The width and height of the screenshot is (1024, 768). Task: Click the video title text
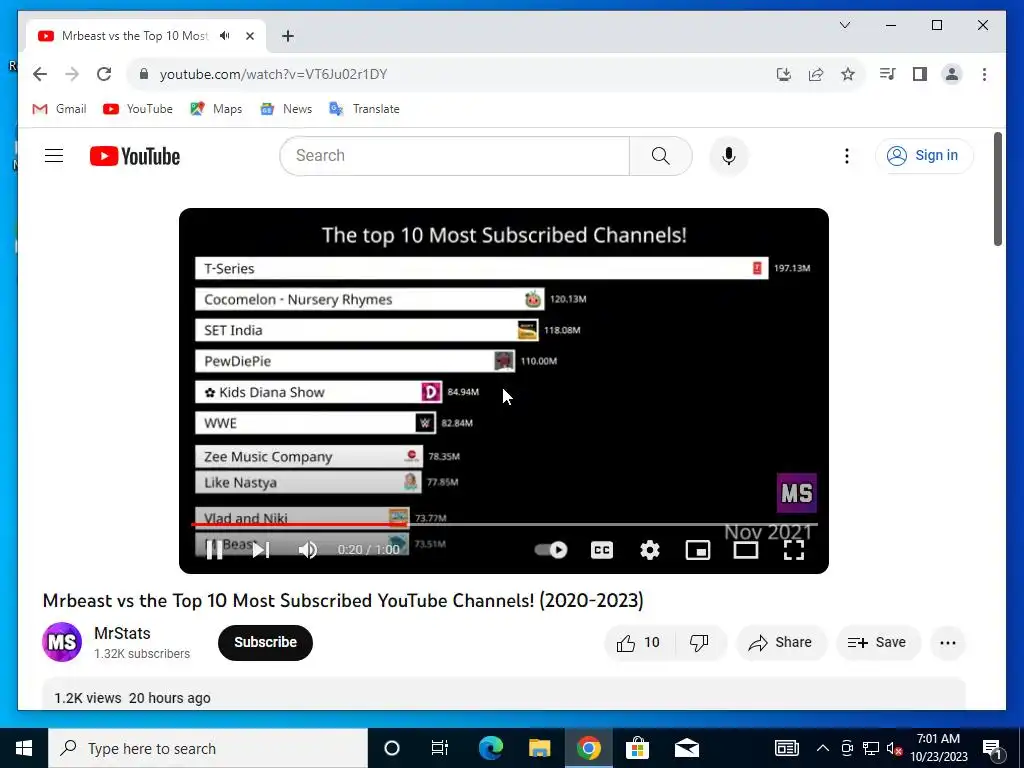click(343, 600)
